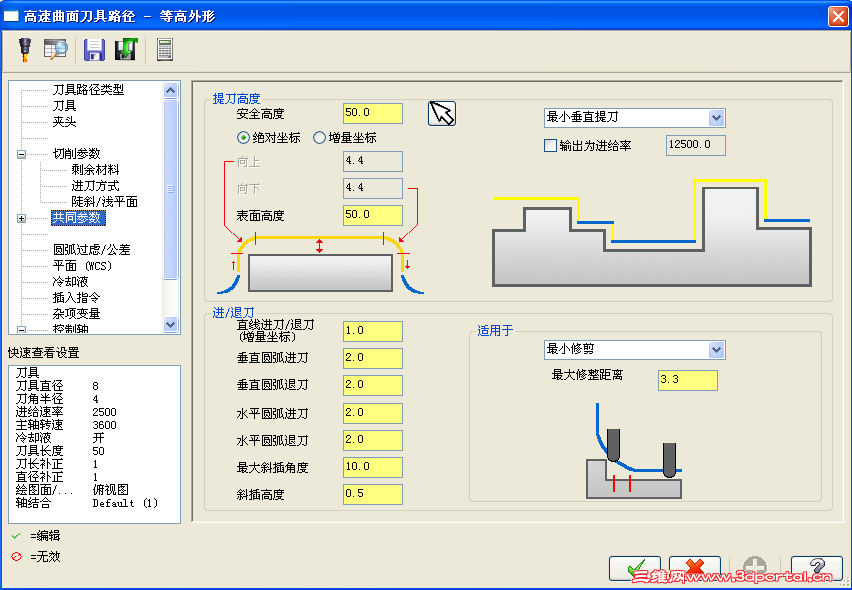852x590 pixels.
Task: Click the 12500.0 feed rate field
Action: pyautogui.click(x=696, y=145)
